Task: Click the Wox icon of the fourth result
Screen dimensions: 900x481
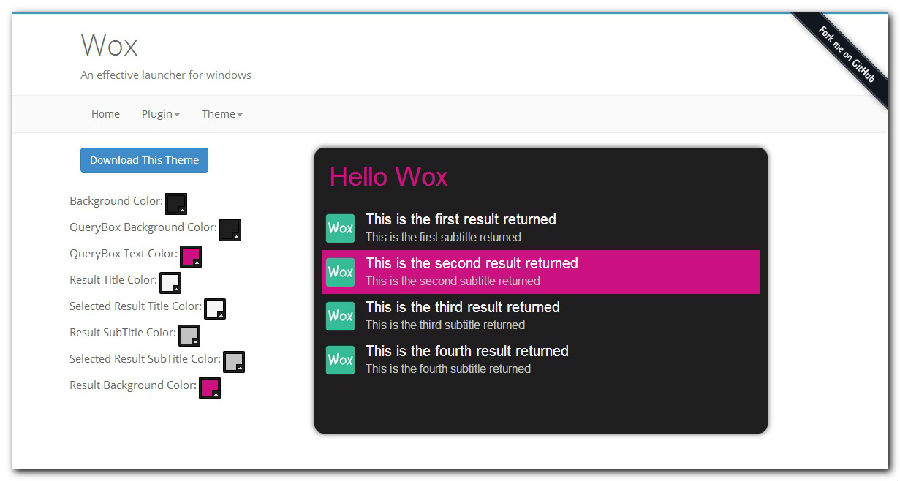Action: [x=340, y=360]
